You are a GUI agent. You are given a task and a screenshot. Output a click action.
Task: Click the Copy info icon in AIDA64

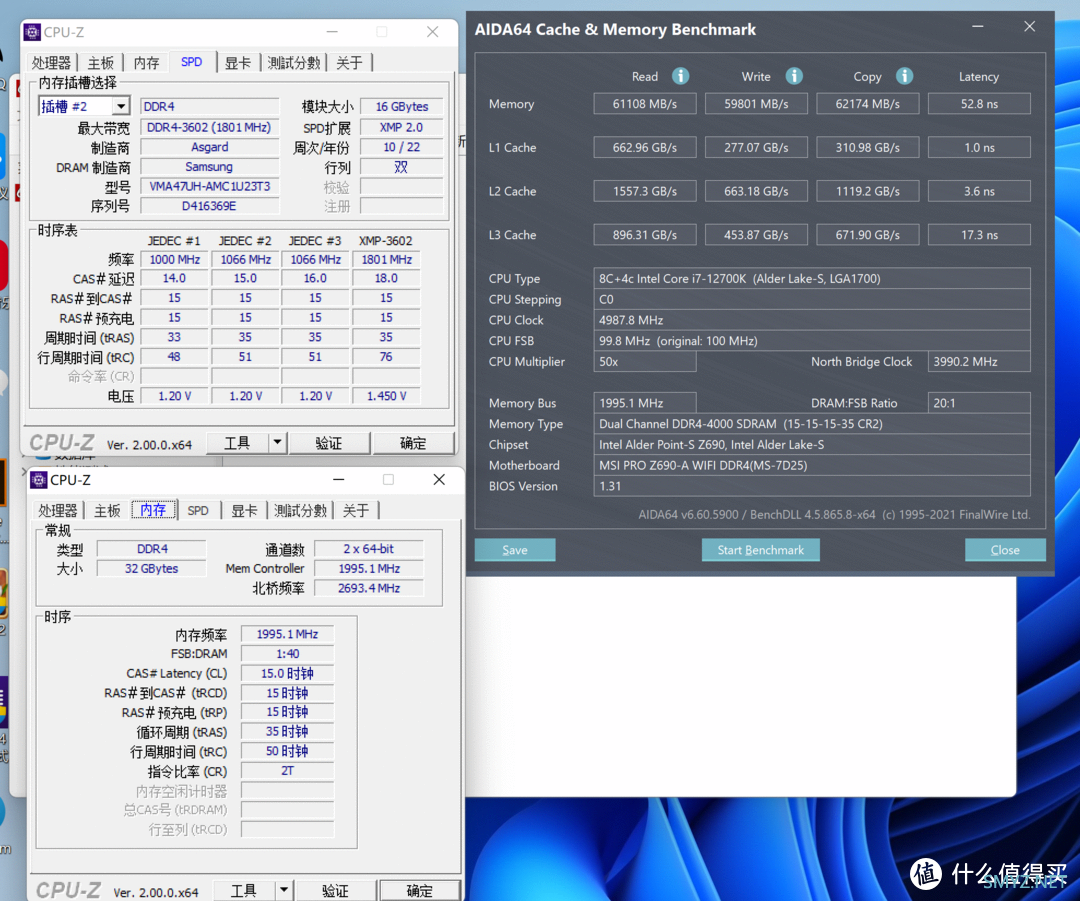point(904,76)
